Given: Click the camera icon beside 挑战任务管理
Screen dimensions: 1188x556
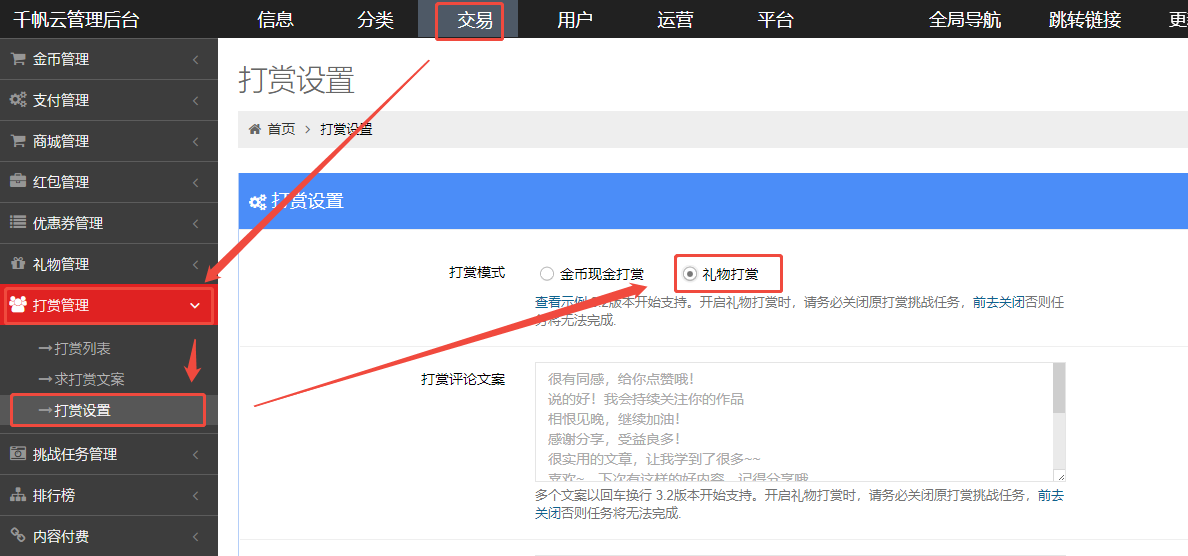Looking at the screenshot, I should (17, 454).
